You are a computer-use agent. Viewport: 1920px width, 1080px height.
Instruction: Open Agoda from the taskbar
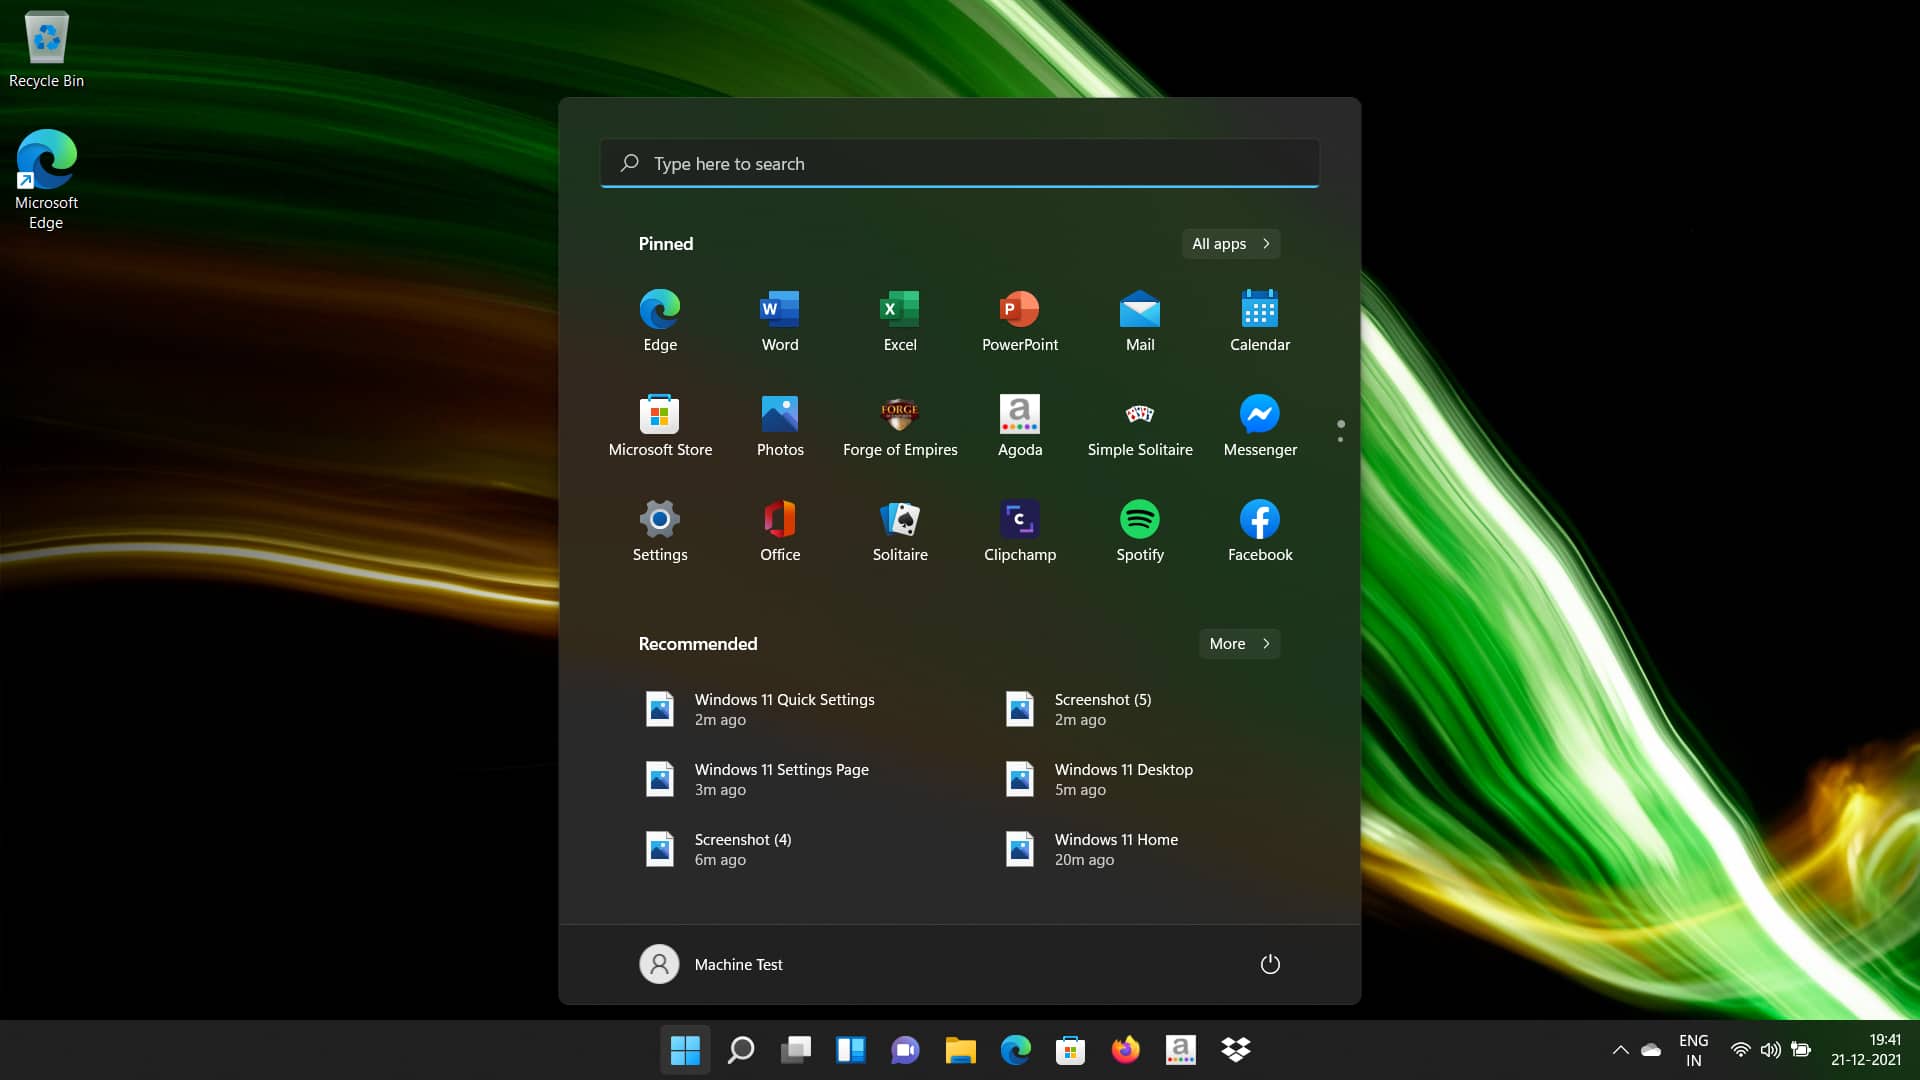coord(1181,1050)
